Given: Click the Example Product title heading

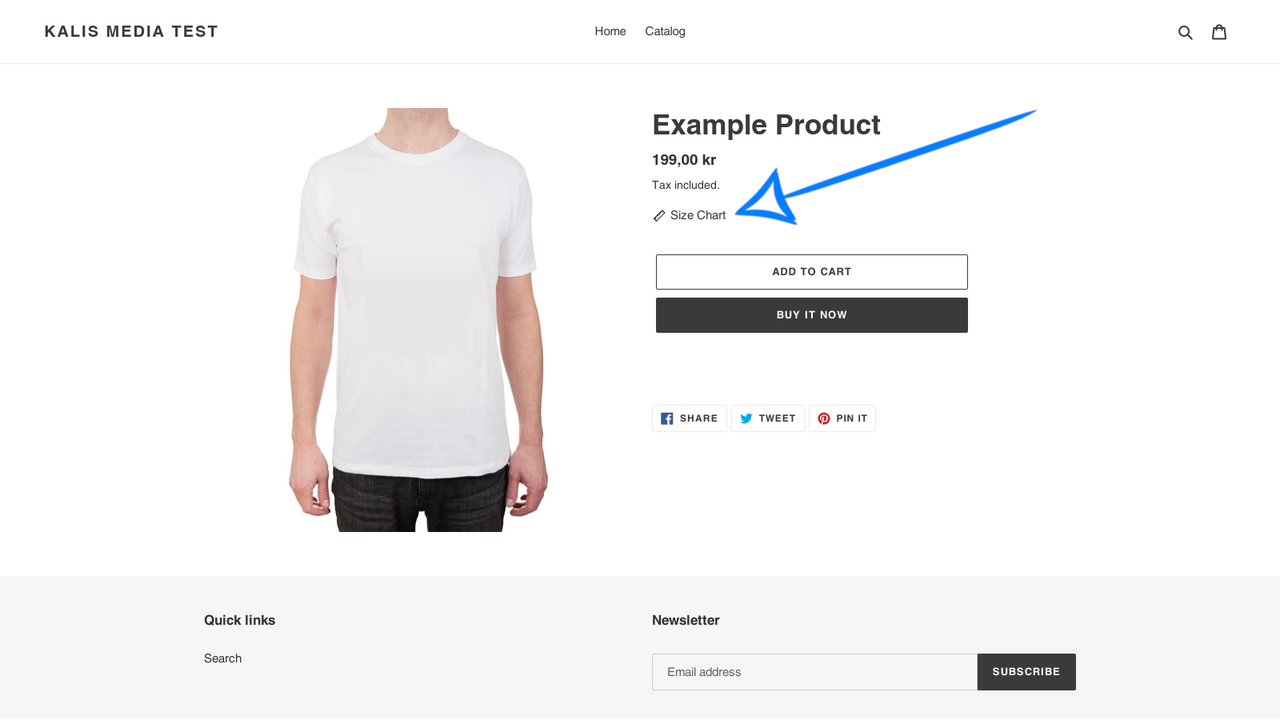Looking at the screenshot, I should pos(765,124).
